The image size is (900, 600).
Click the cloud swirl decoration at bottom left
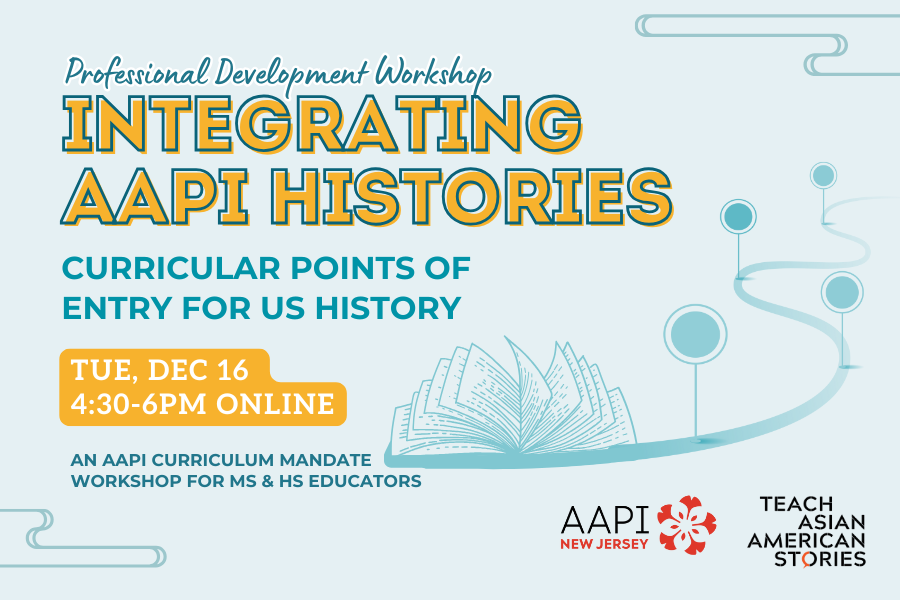pos(40,530)
